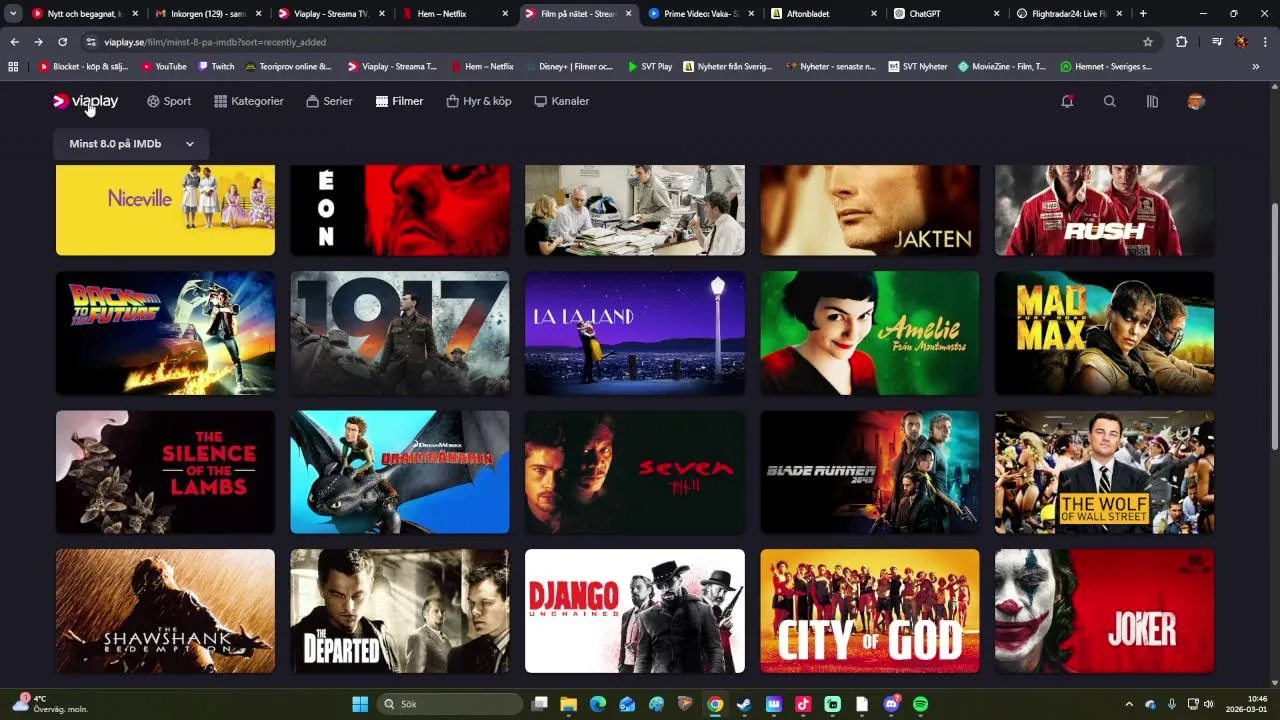Open Viaplay search magnifier icon
1280x720 pixels.
coord(1109,101)
